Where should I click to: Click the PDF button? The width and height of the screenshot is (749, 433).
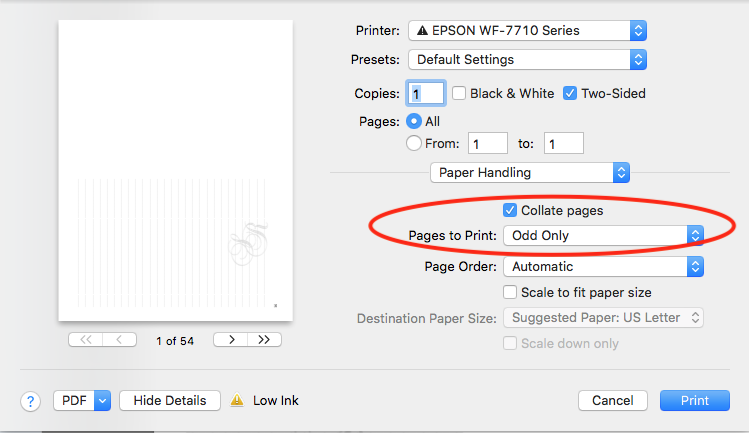click(74, 401)
